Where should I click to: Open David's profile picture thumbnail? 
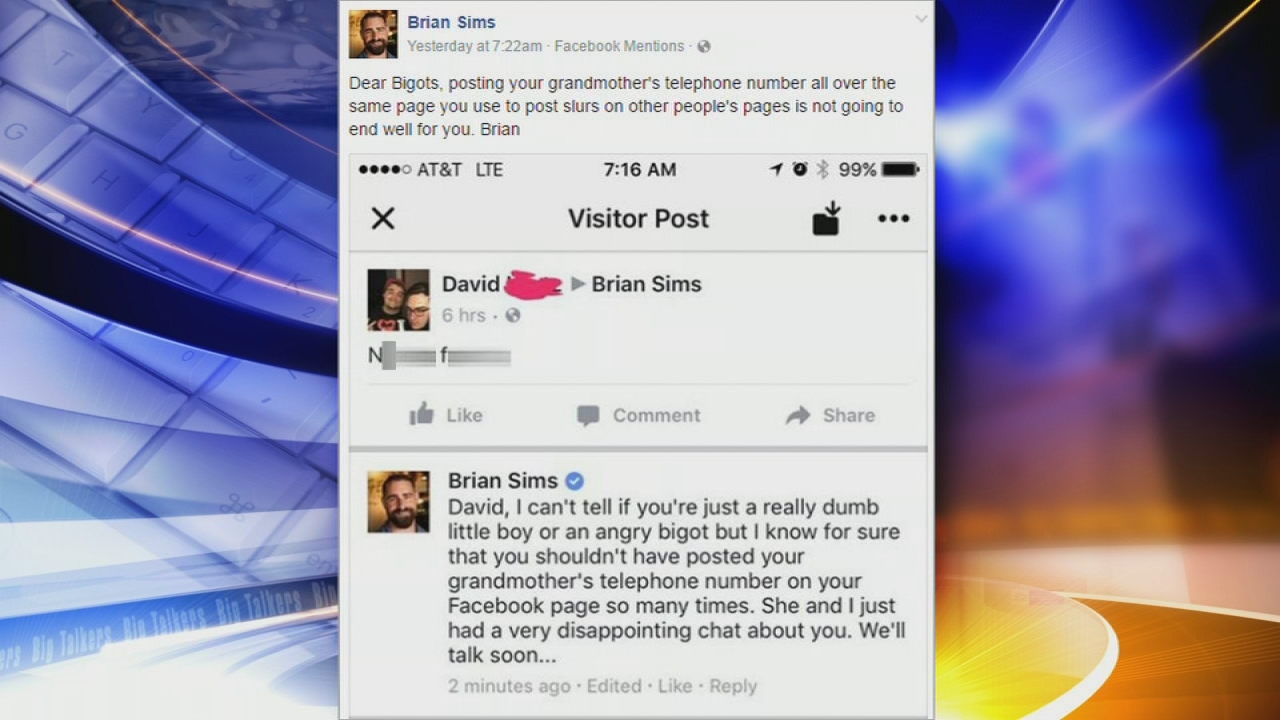(x=398, y=299)
